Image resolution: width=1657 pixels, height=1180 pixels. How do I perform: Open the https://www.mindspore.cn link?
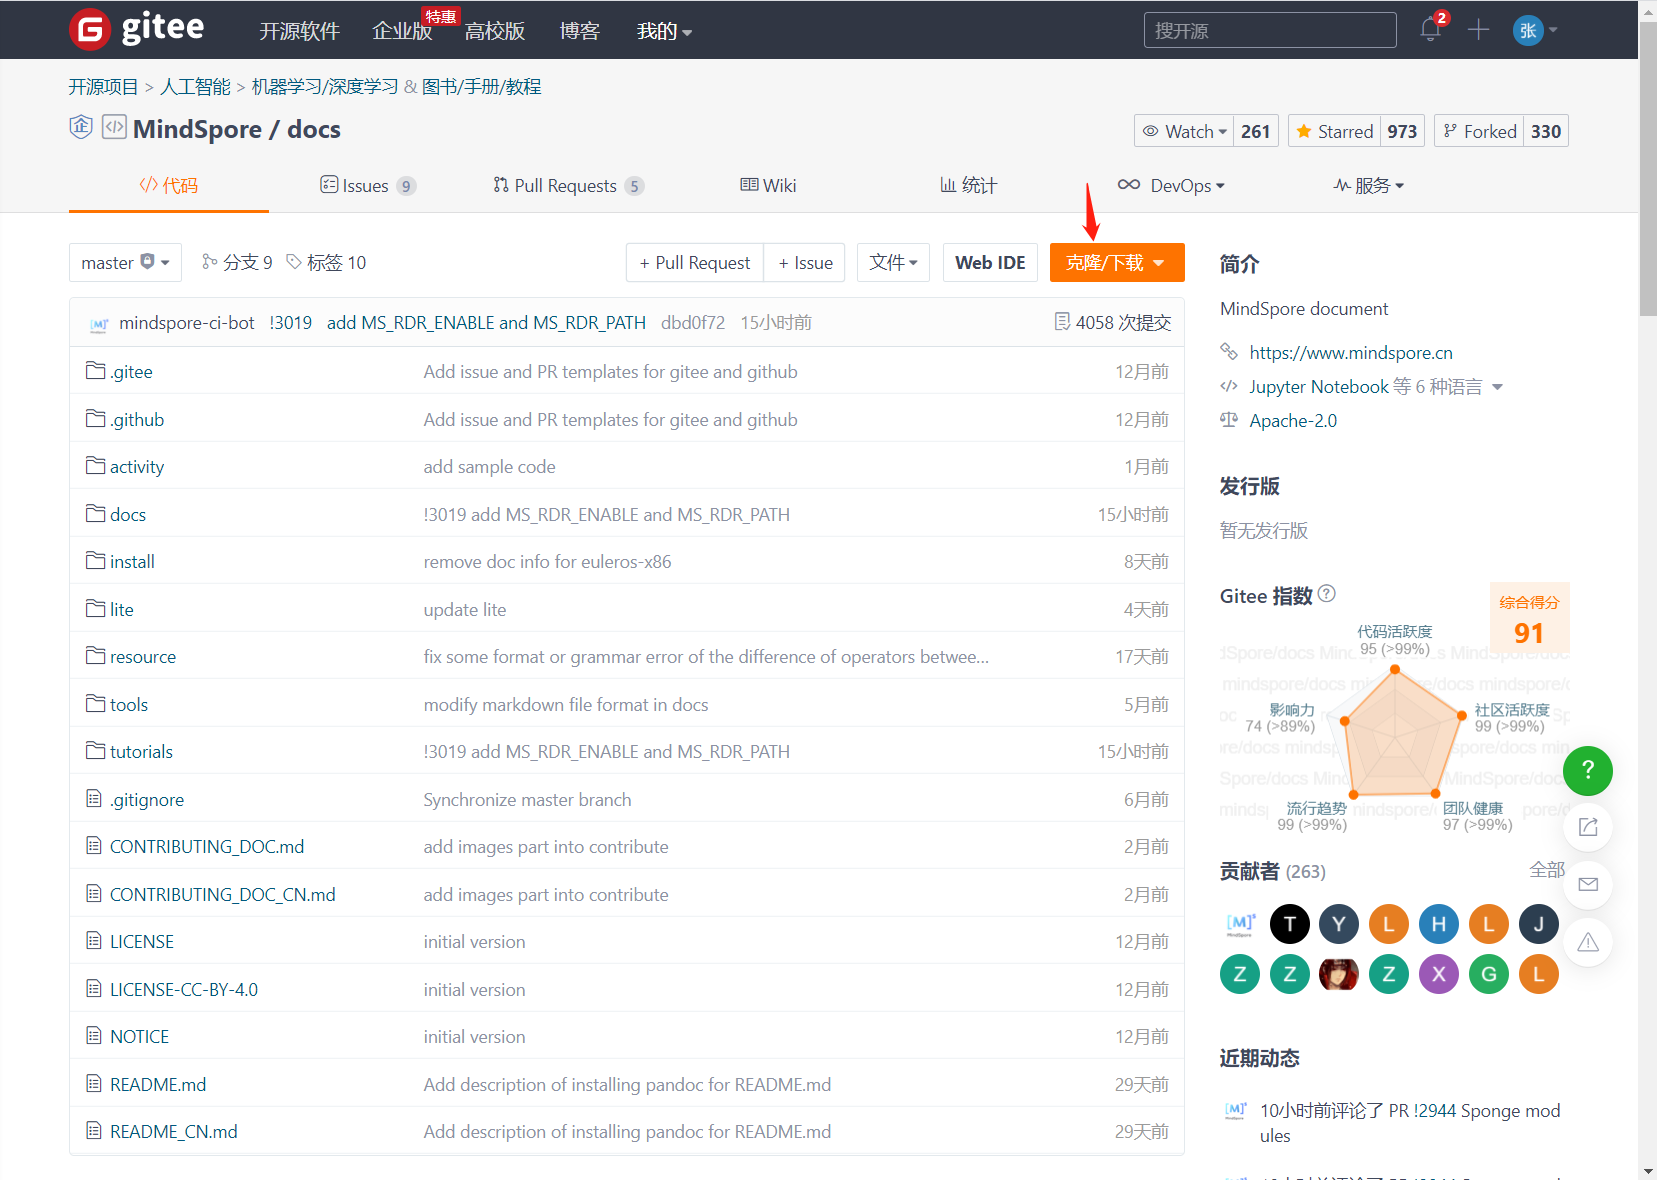1351,352
